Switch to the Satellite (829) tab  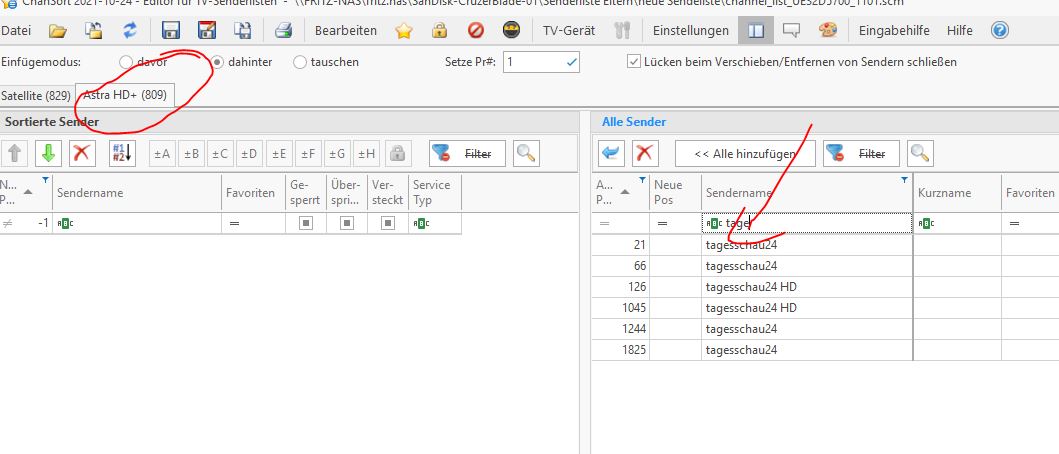[x=36, y=96]
